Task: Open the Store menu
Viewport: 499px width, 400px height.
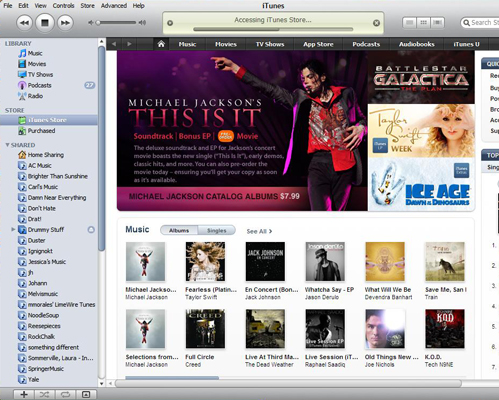Action: [87, 6]
